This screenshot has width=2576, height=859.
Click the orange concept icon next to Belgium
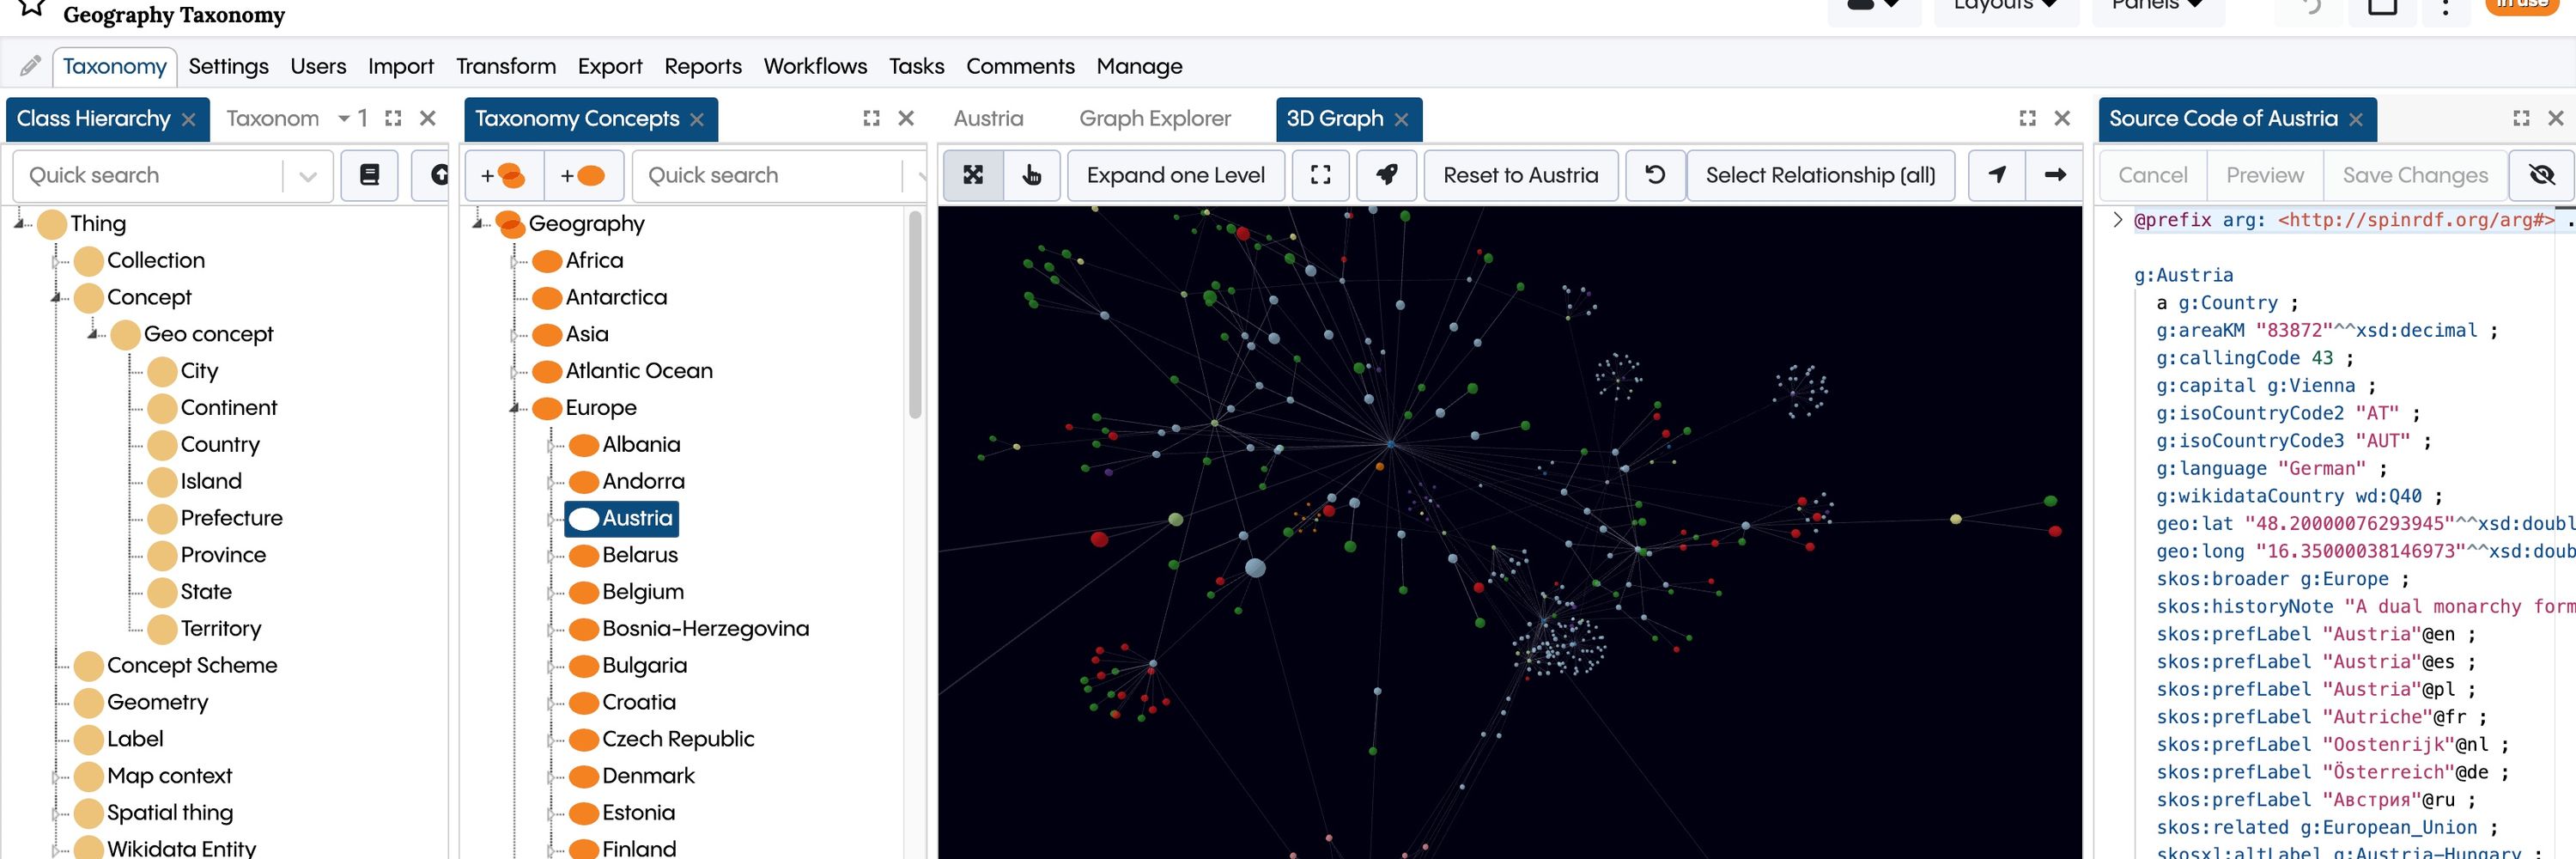tap(583, 592)
